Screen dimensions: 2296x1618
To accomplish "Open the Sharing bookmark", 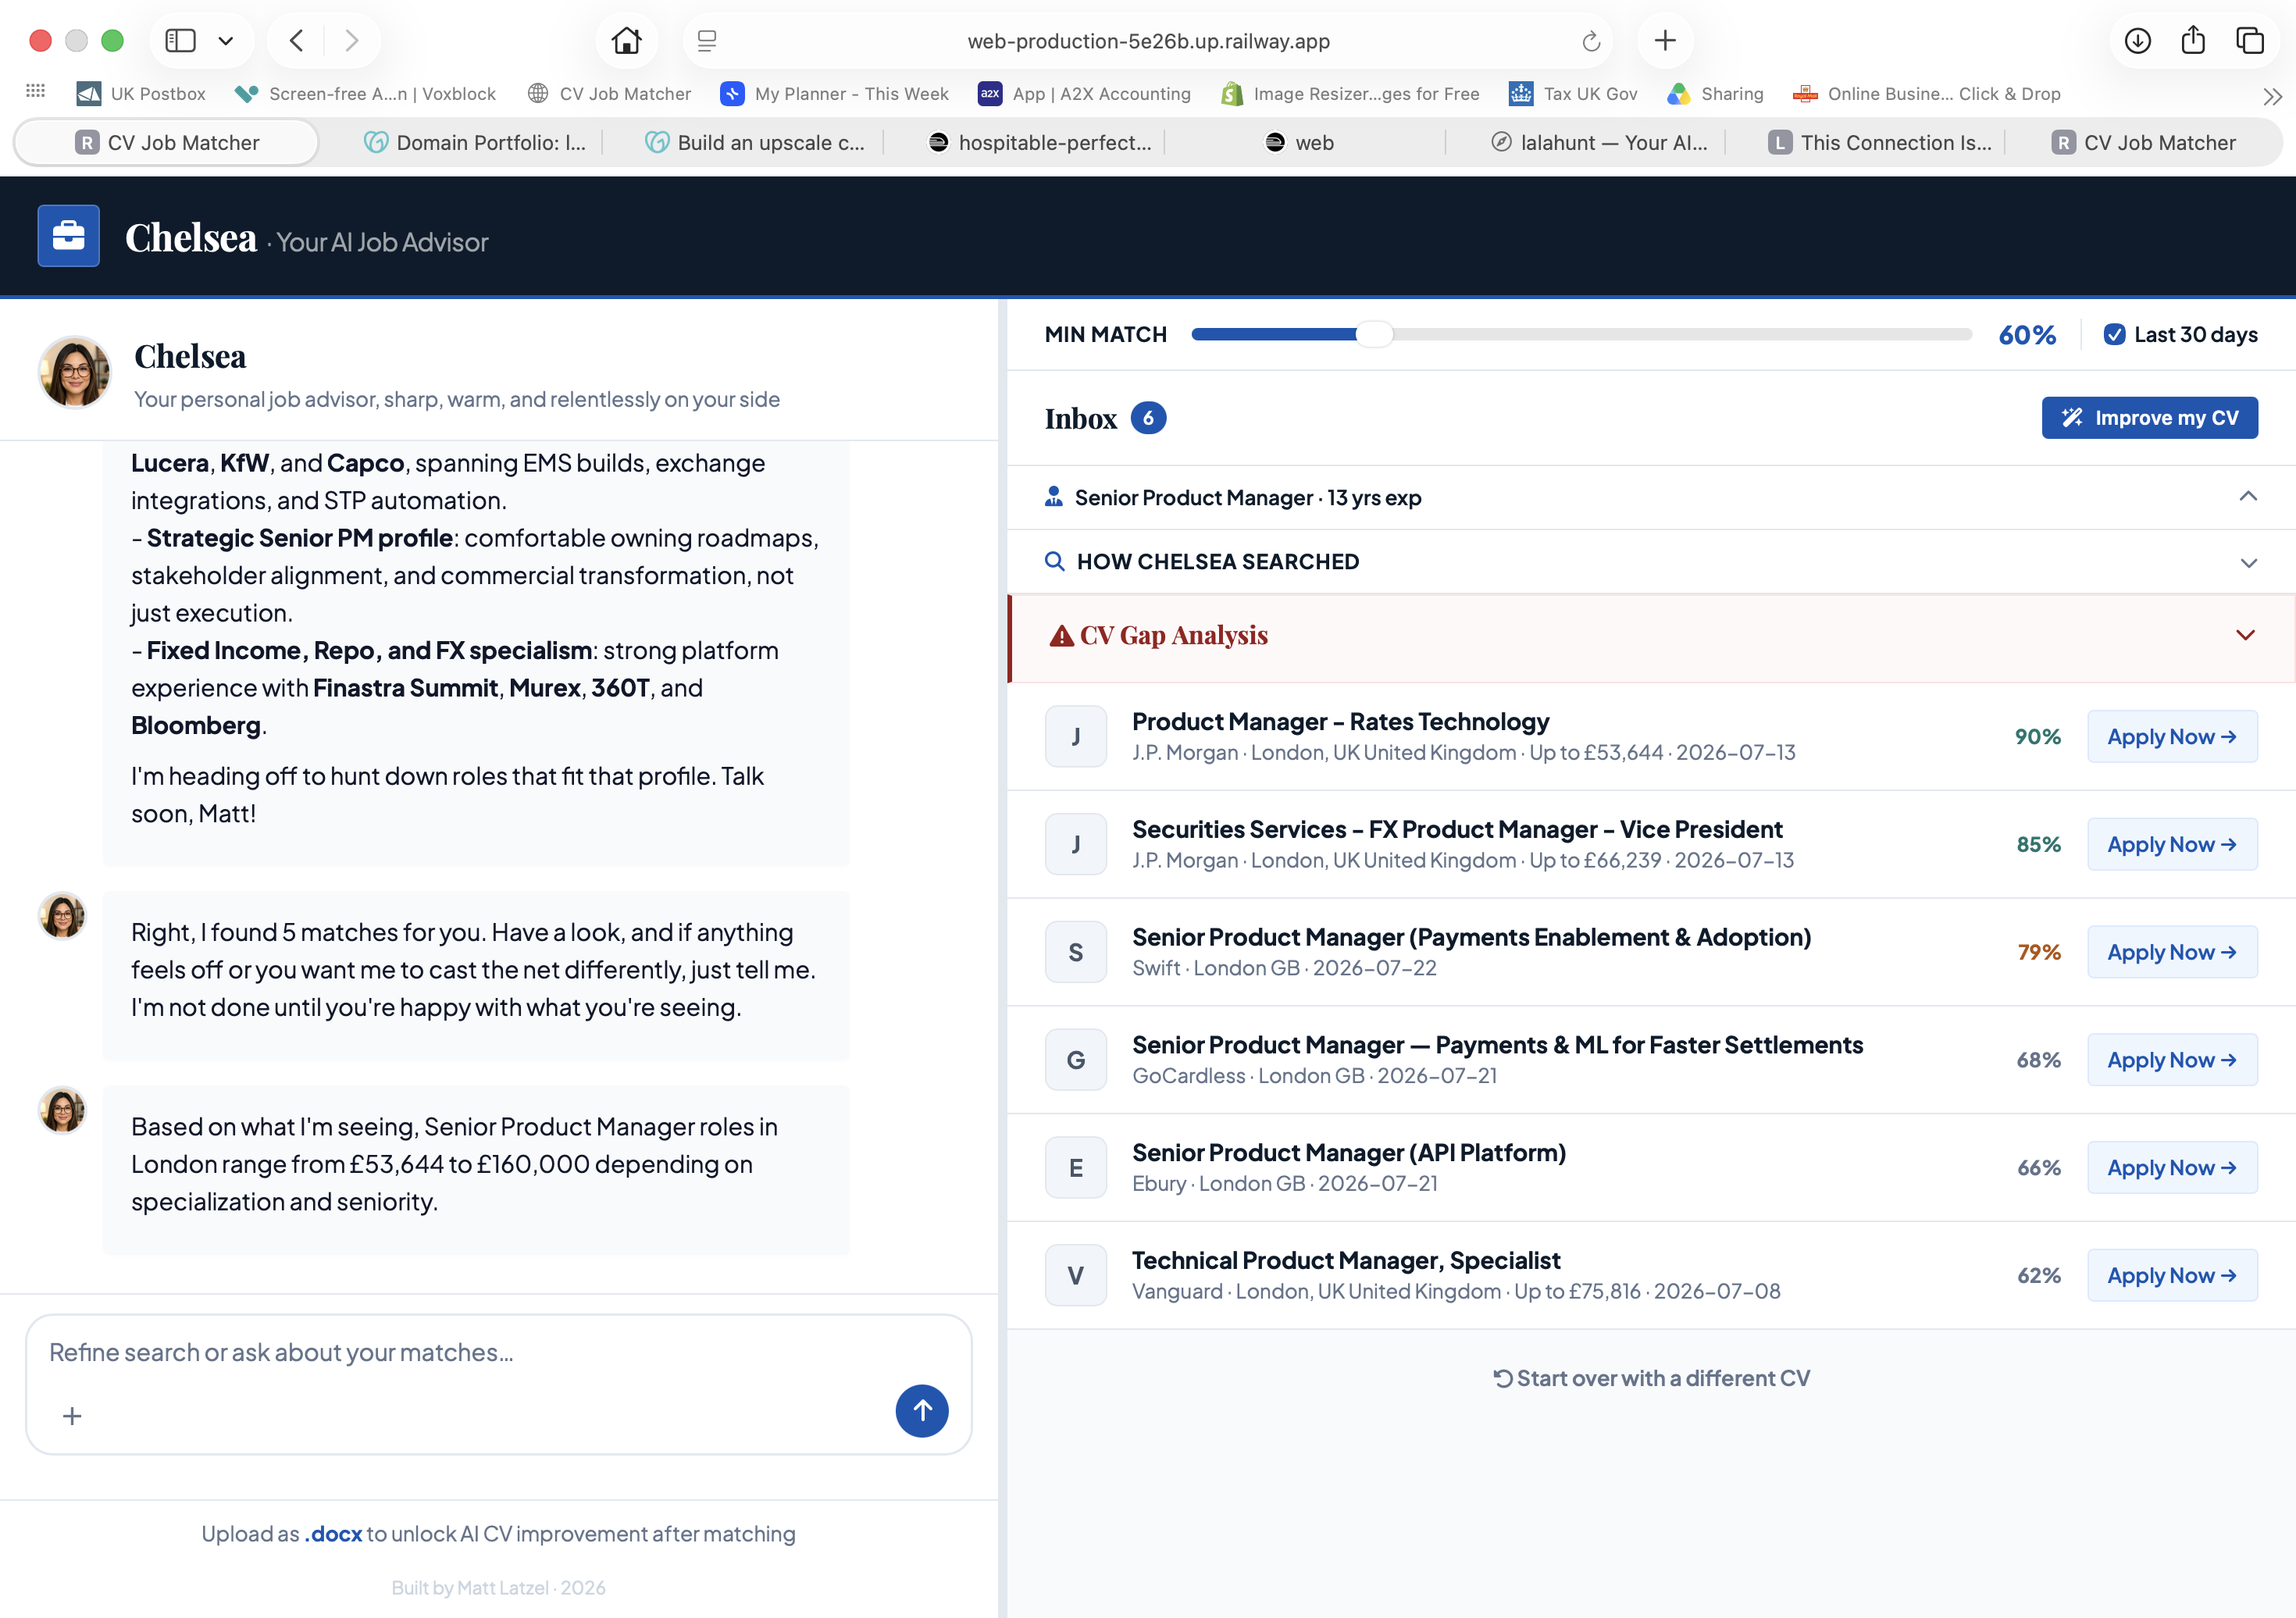I will 1715,94.
